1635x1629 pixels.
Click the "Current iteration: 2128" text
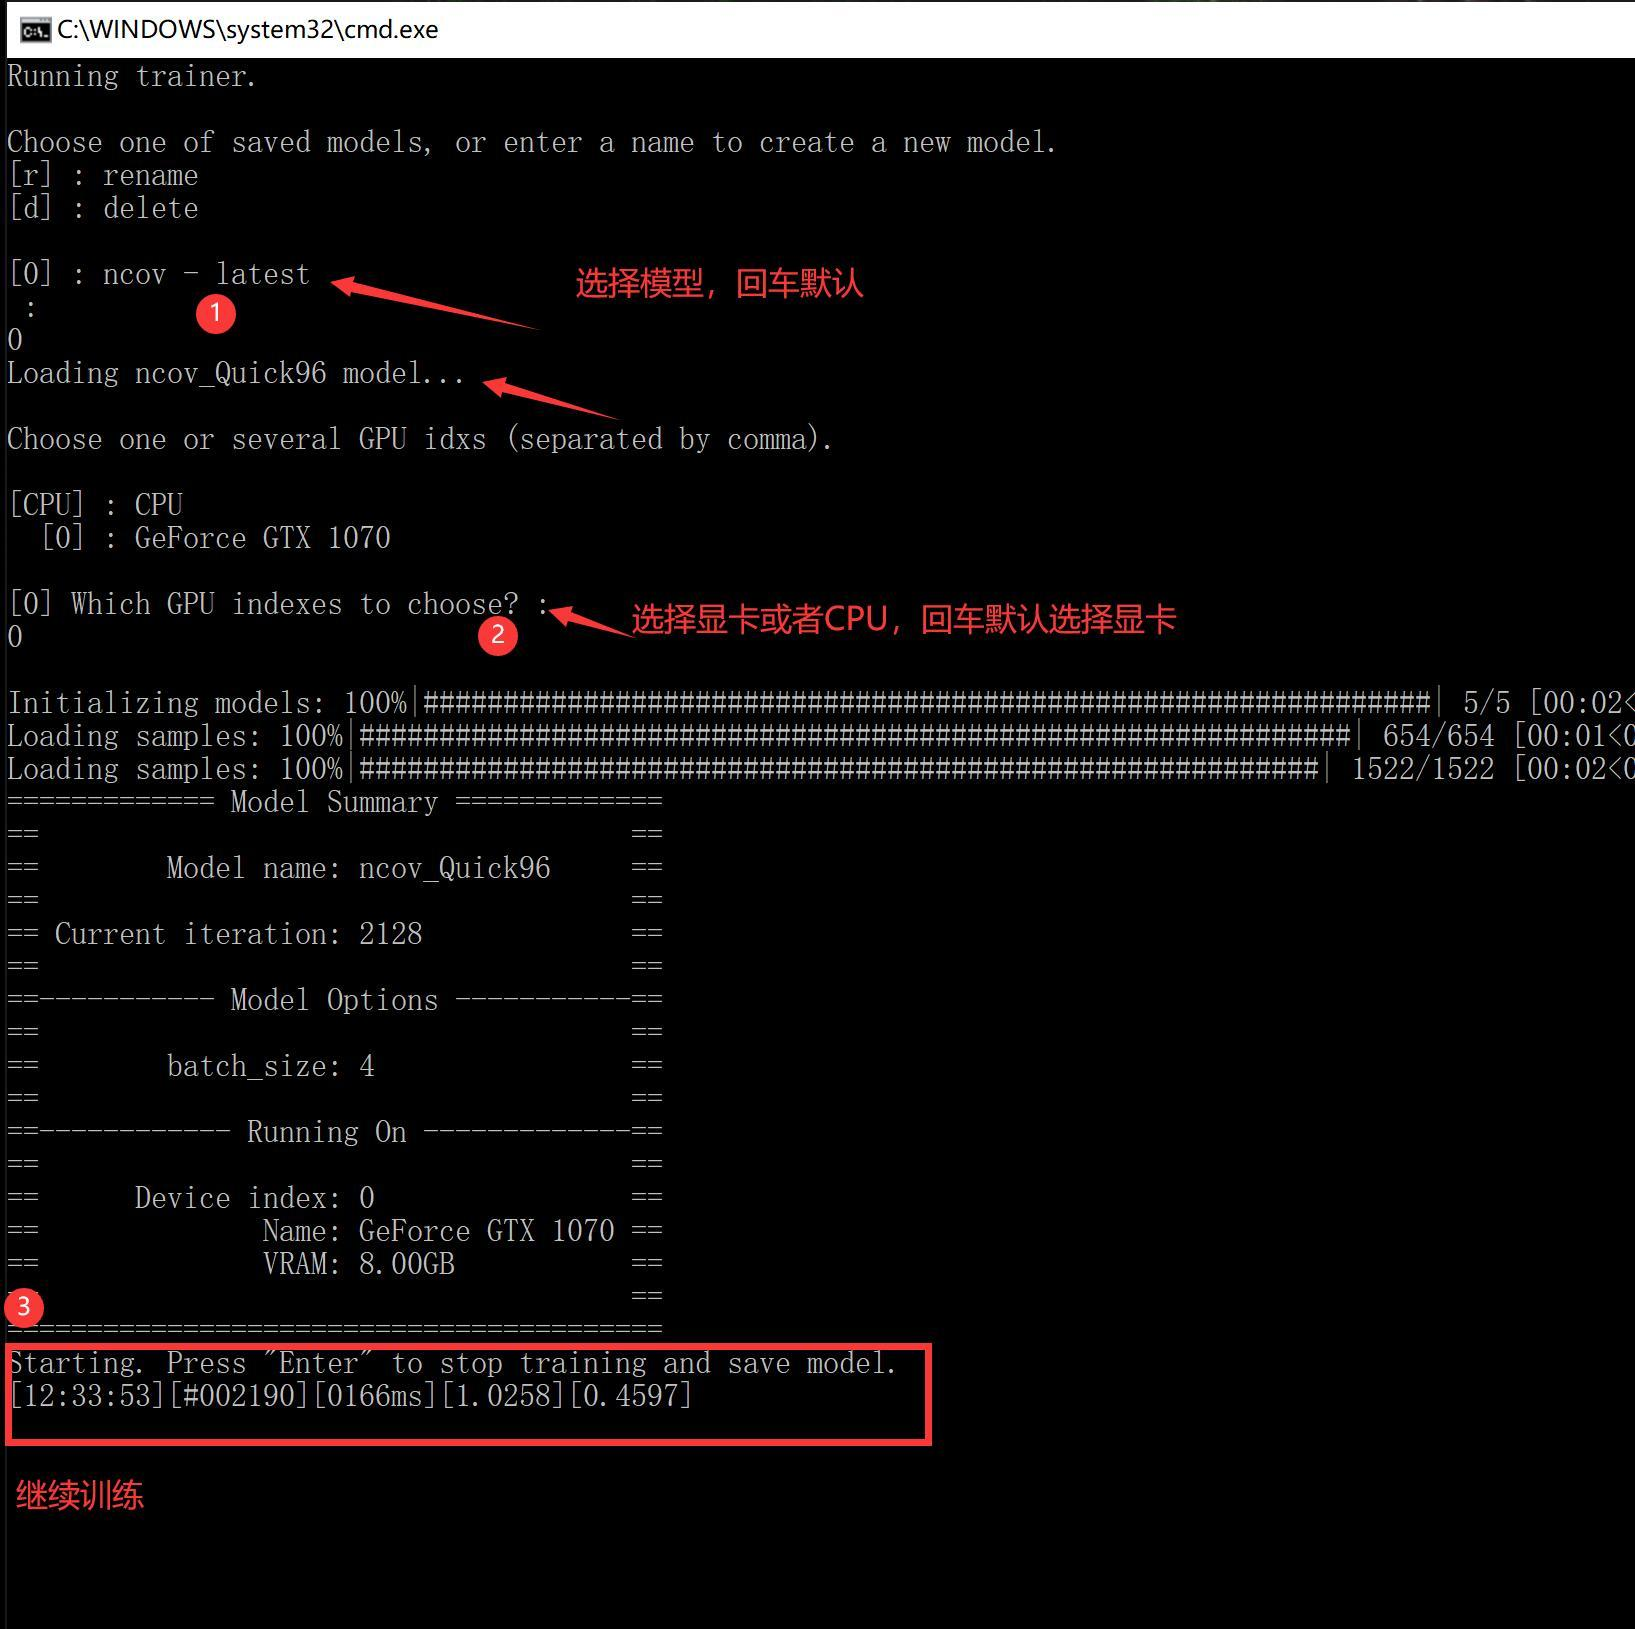pos(238,934)
